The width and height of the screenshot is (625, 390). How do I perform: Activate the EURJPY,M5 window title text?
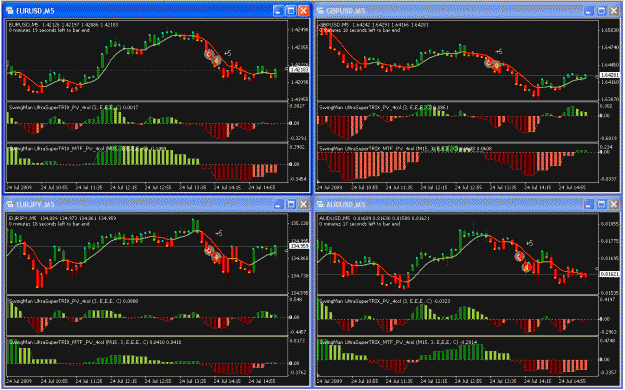tap(35, 205)
